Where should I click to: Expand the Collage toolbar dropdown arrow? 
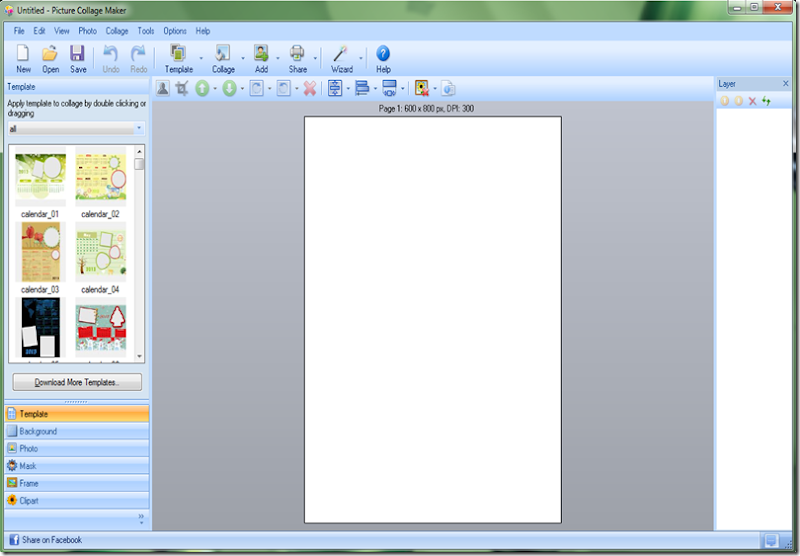point(240,58)
